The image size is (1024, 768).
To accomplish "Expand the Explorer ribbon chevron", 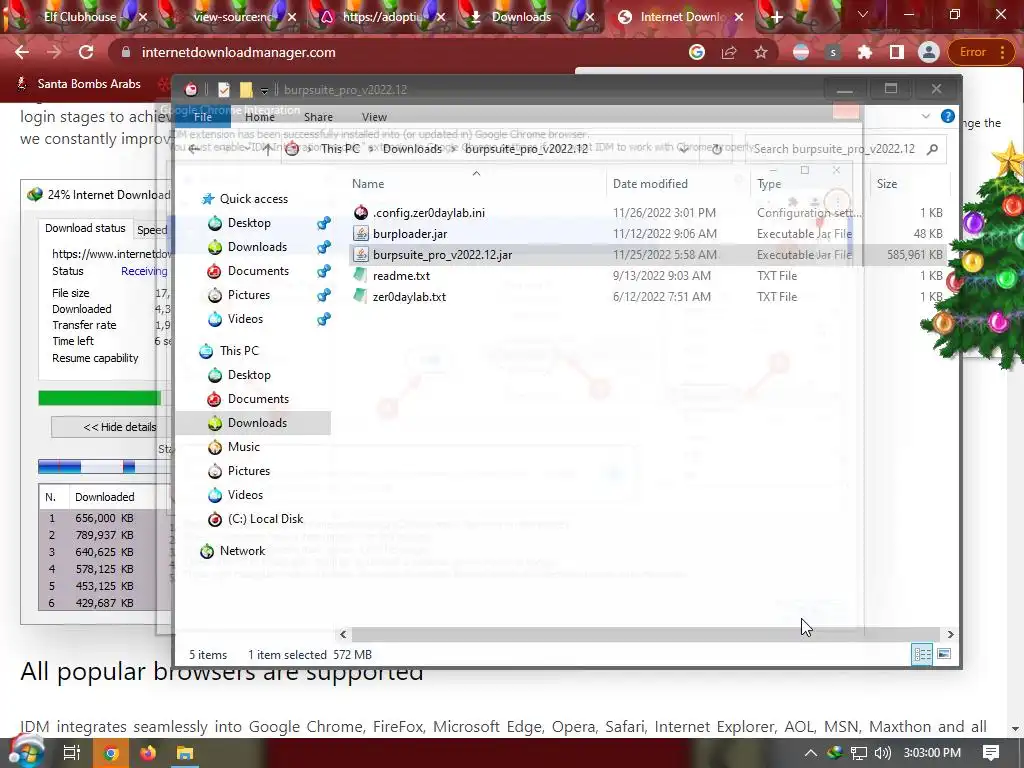I will (x=925, y=116).
